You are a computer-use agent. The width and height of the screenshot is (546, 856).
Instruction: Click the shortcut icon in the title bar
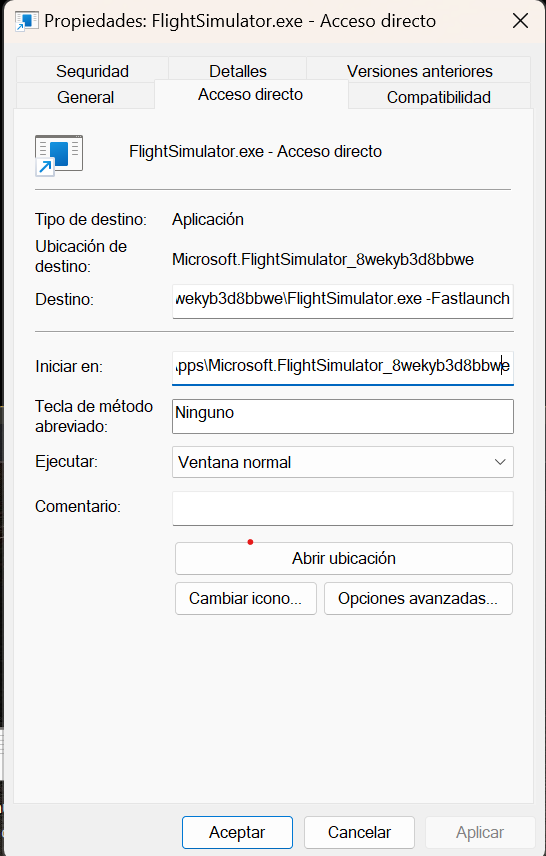(x=27, y=21)
